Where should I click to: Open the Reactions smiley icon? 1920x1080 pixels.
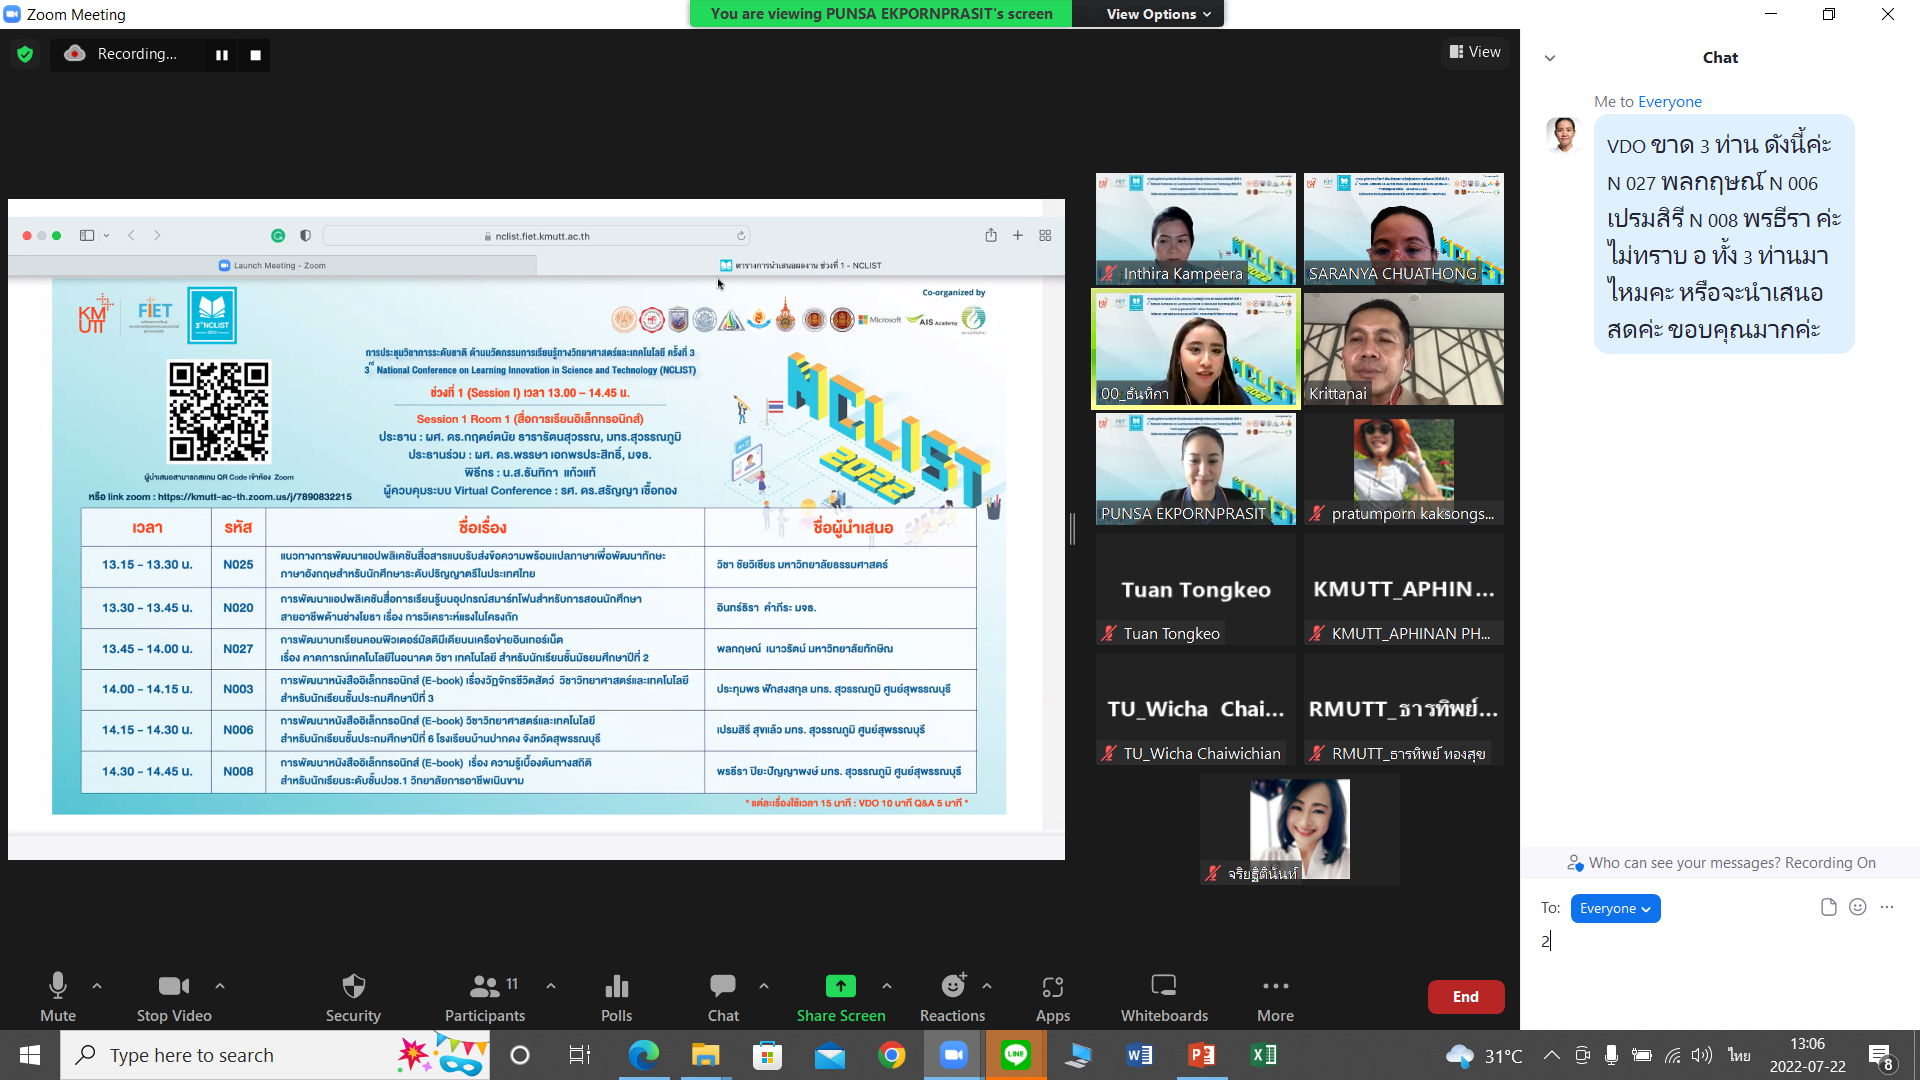coord(952,987)
